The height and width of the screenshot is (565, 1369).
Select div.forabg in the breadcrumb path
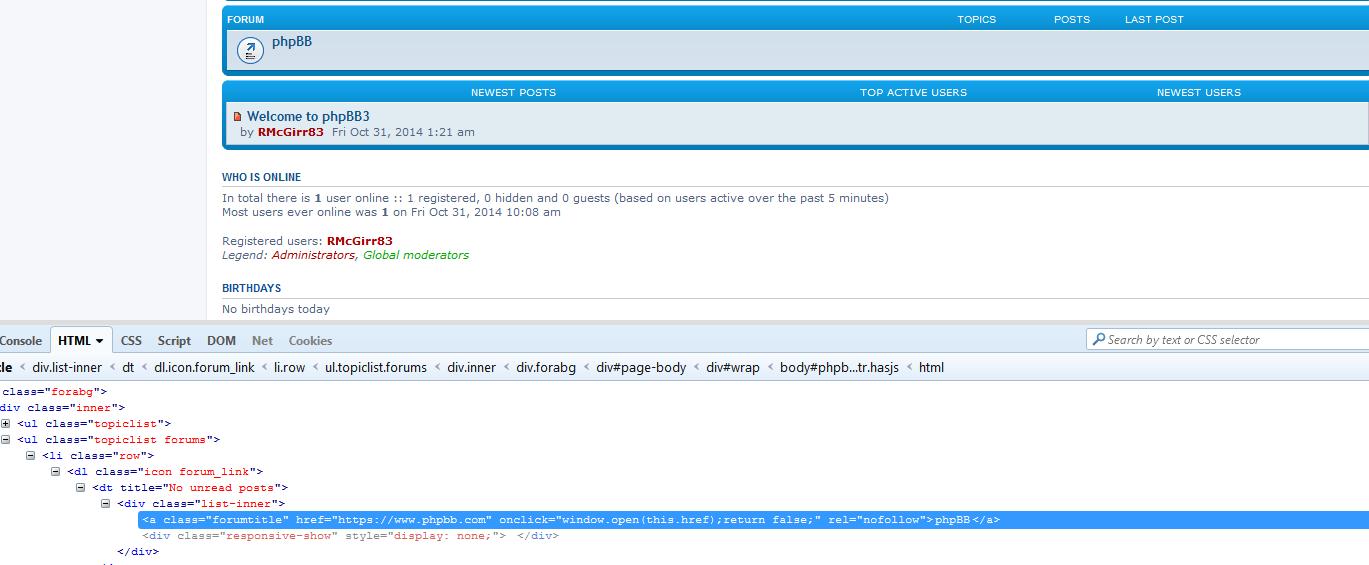546,367
